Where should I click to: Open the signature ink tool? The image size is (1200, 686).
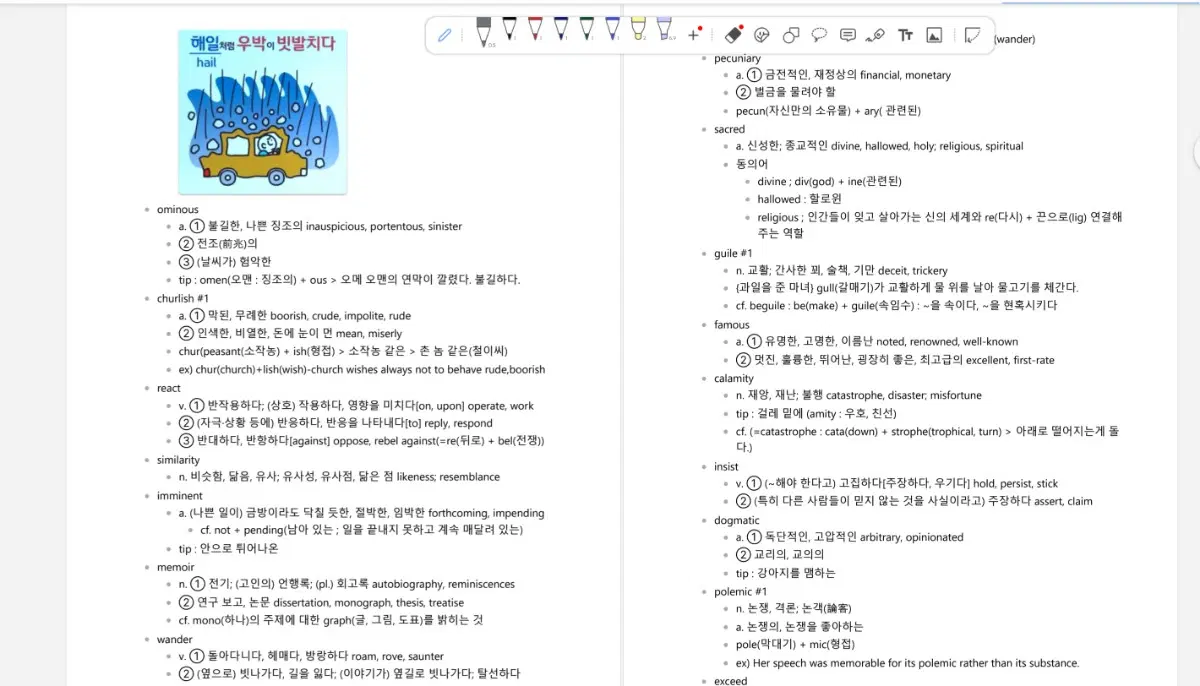[876, 35]
